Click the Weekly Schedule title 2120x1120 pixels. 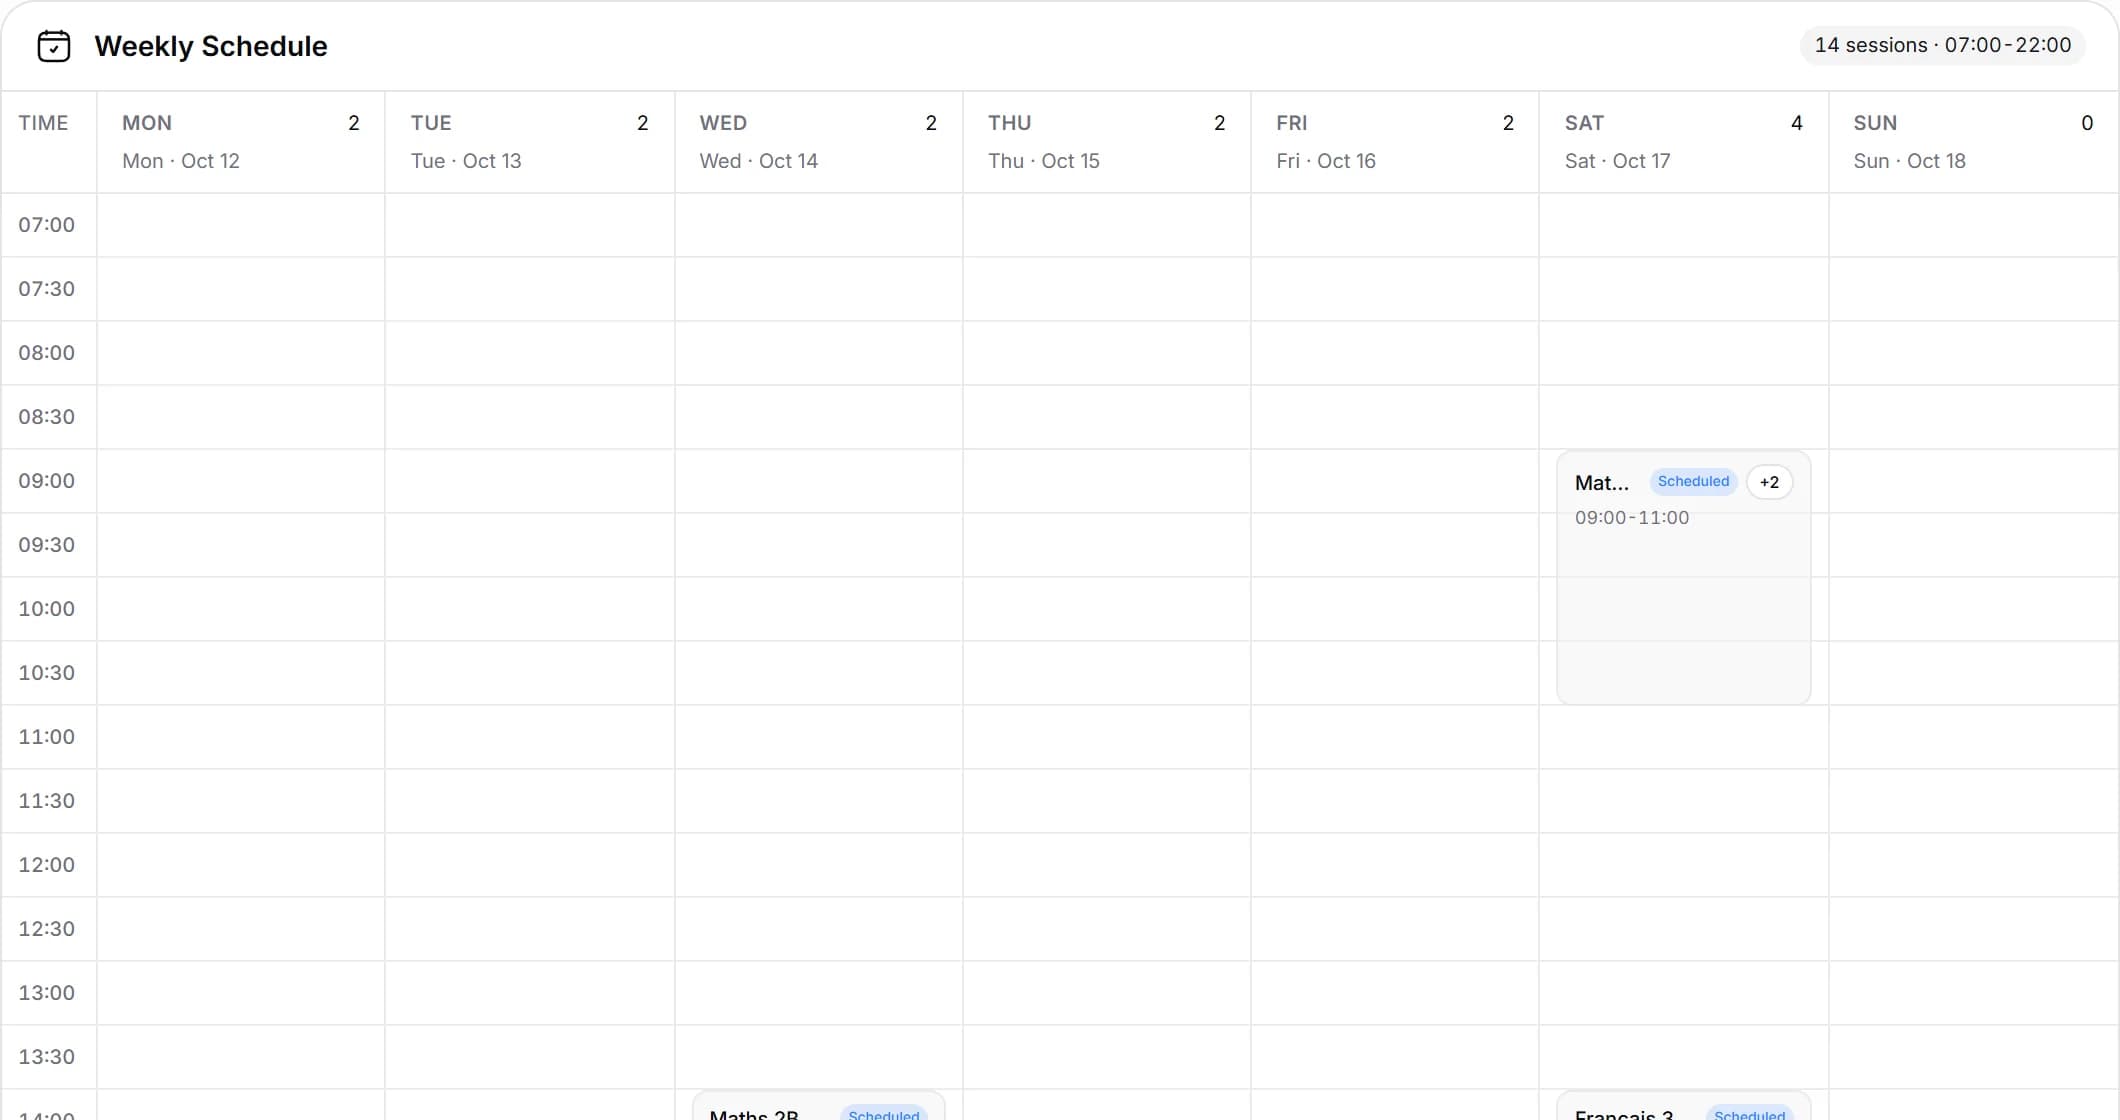pyautogui.click(x=211, y=46)
